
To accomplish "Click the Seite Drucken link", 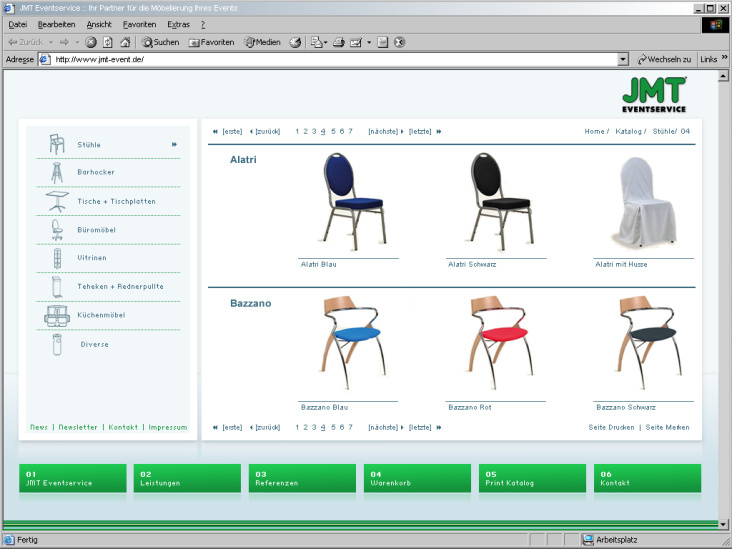I will point(611,427).
